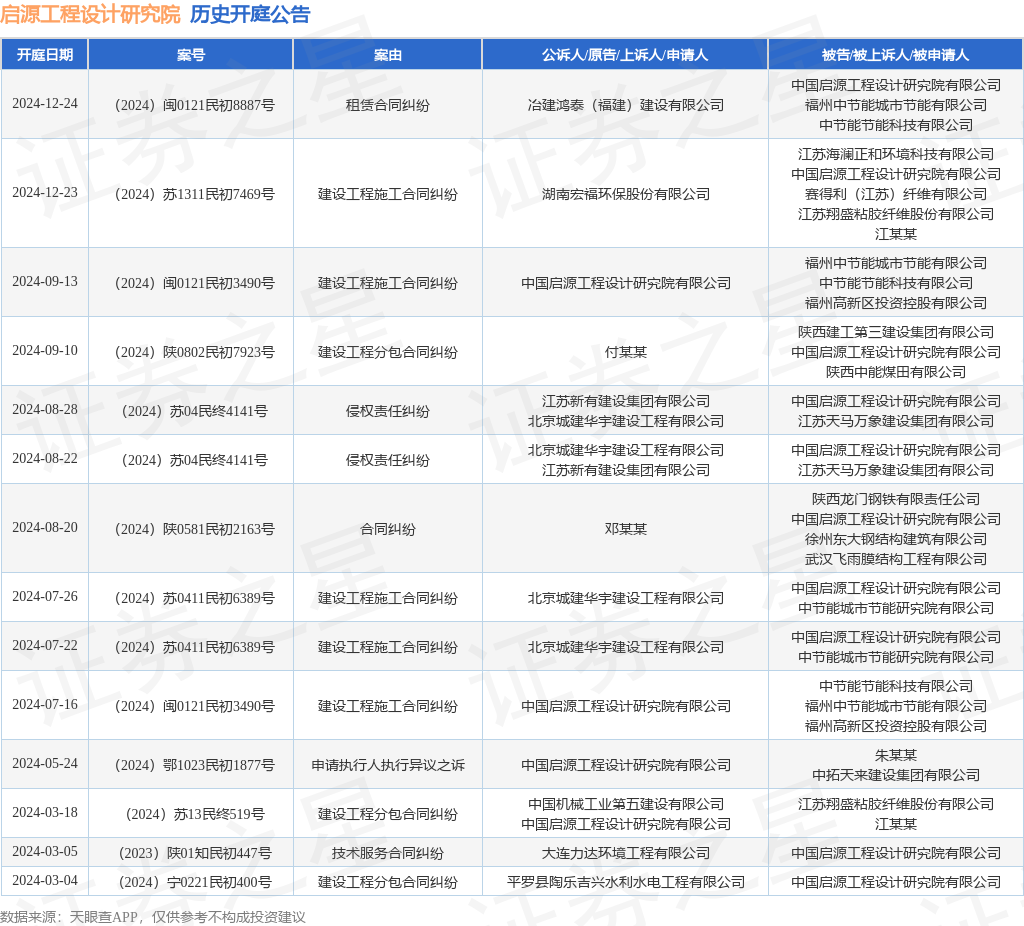This screenshot has width=1024, height=926.
Task: Click the date 2024-03-04
Action: click(45, 881)
